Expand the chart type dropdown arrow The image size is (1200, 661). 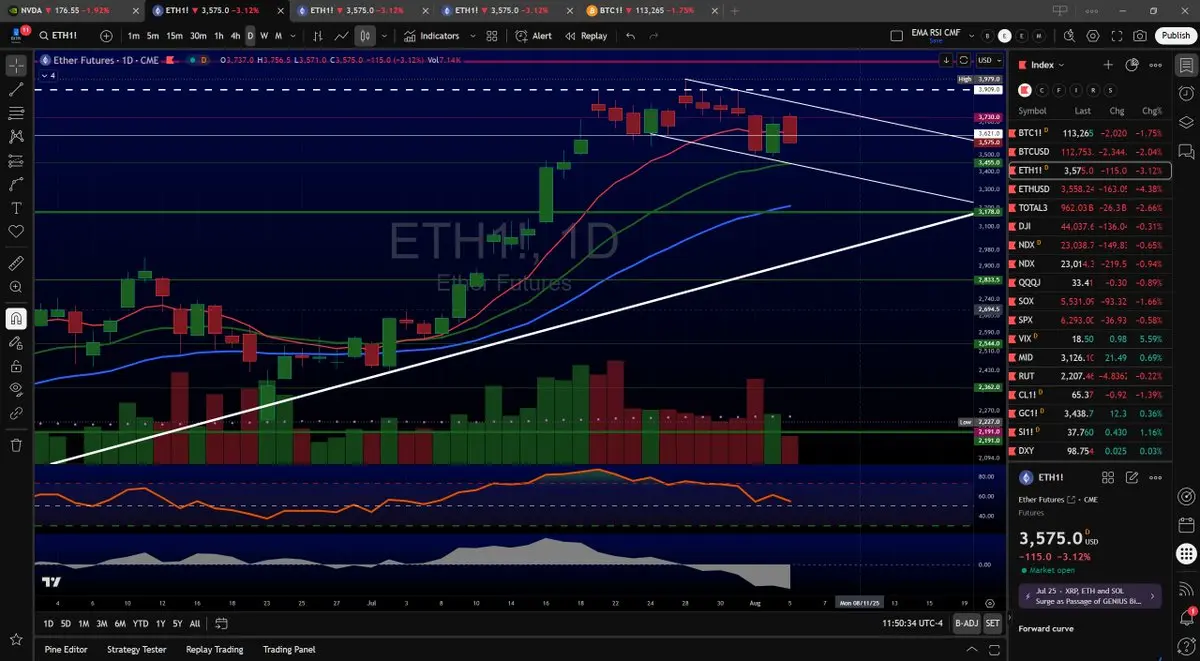[385, 36]
